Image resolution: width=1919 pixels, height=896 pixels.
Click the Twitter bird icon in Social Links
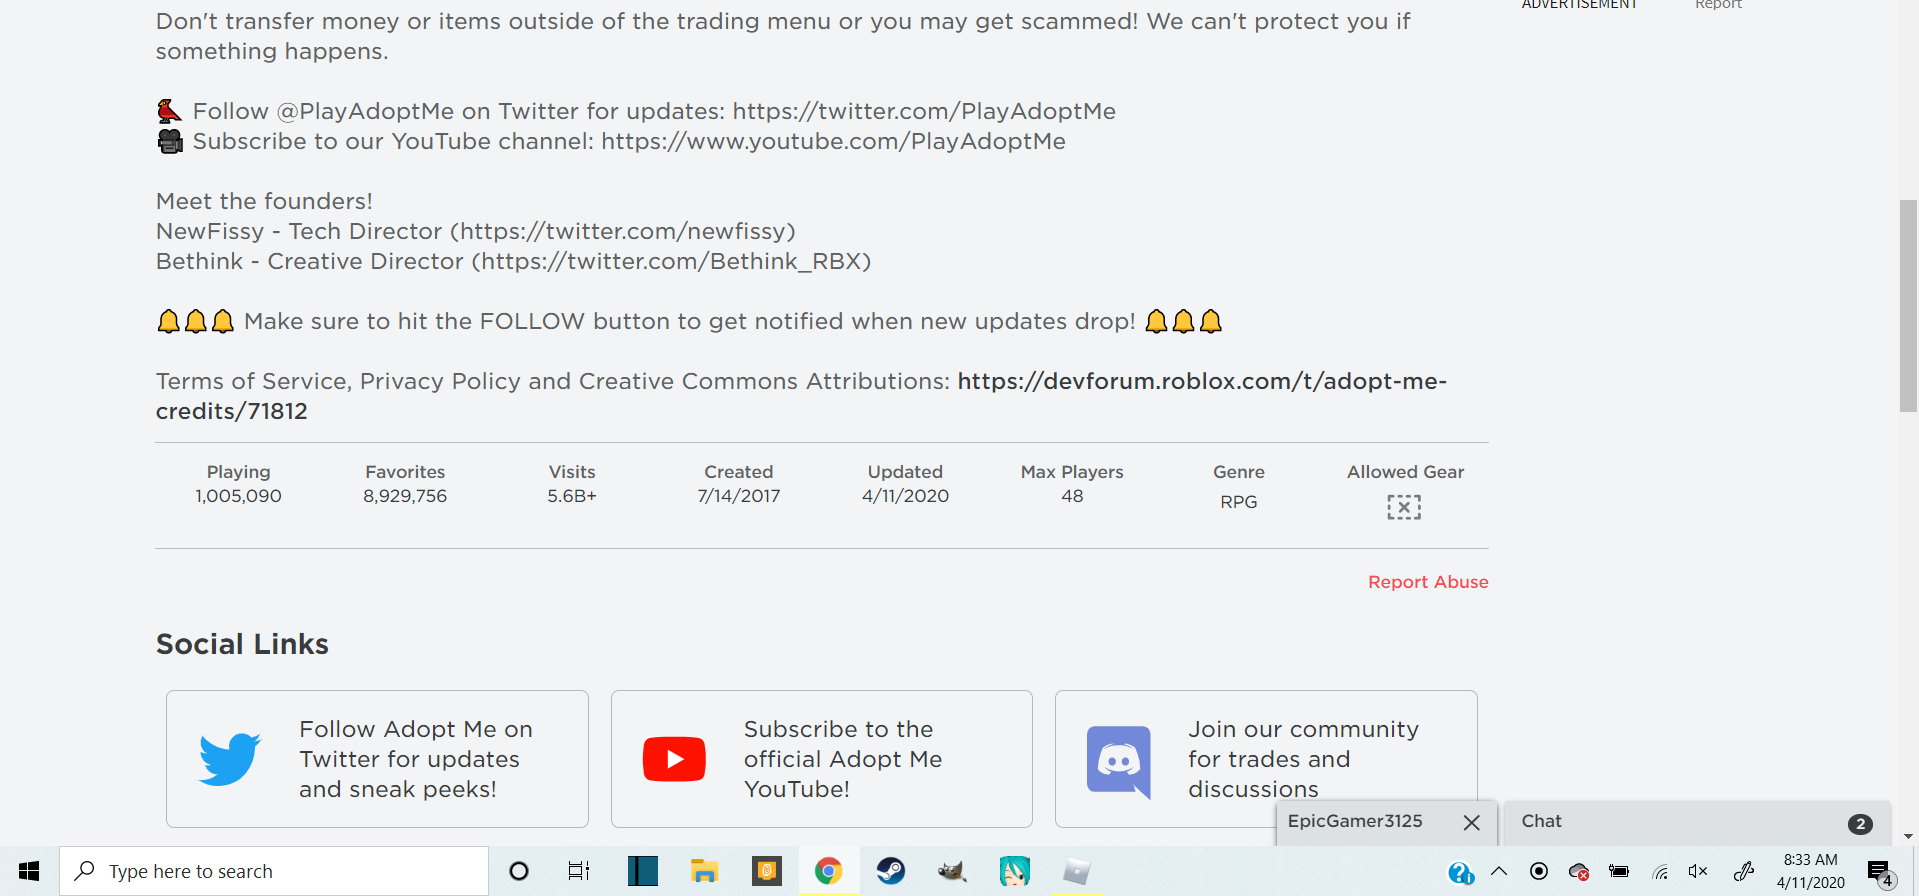click(230, 759)
